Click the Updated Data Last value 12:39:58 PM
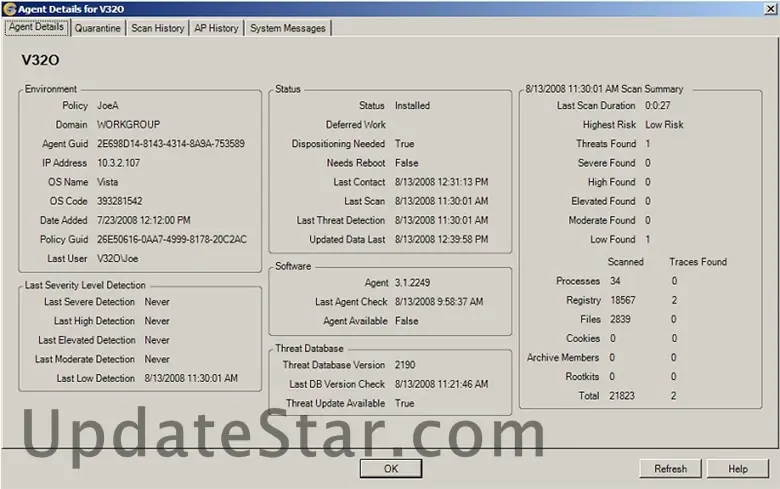This screenshot has width=780, height=489. tap(441, 239)
